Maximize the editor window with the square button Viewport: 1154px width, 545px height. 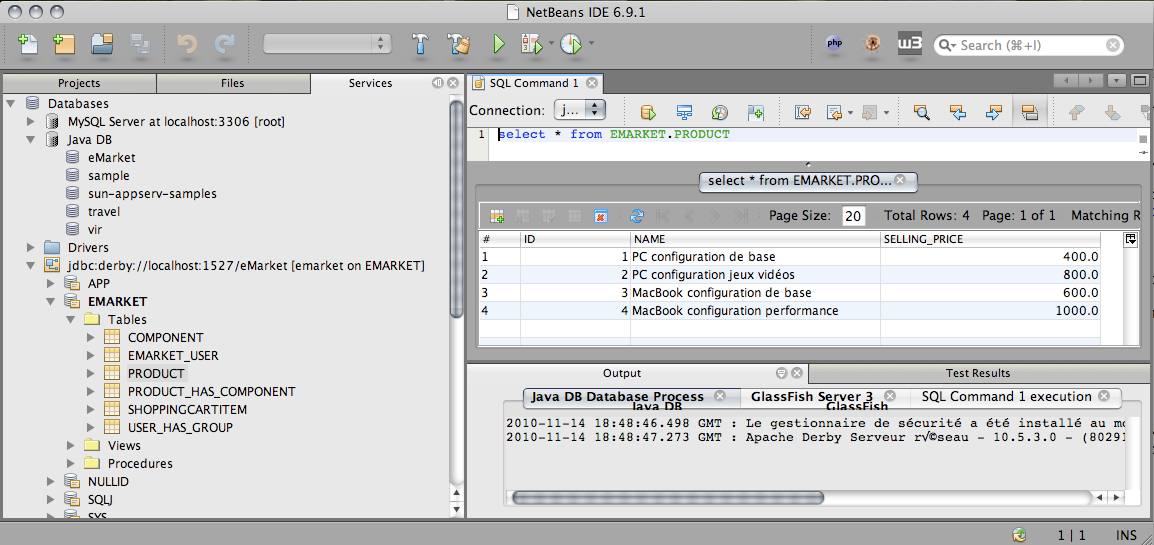coord(1139,80)
